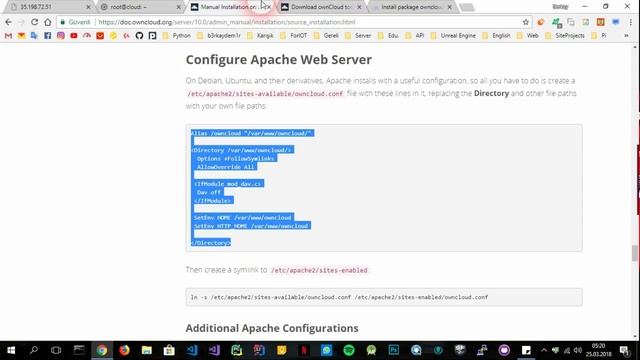Open the YouTube bookmark icon
Screen dimensions: 640x360
pyautogui.click(x=74, y=36)
